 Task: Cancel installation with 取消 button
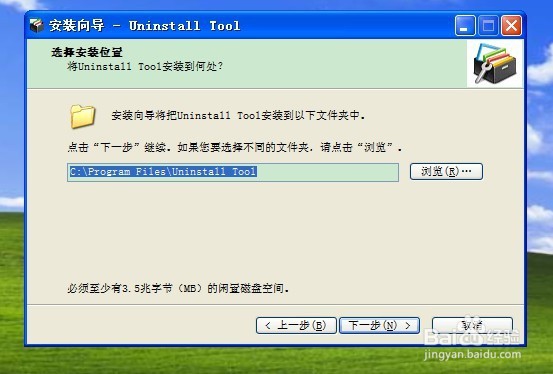tap(472, 325)
